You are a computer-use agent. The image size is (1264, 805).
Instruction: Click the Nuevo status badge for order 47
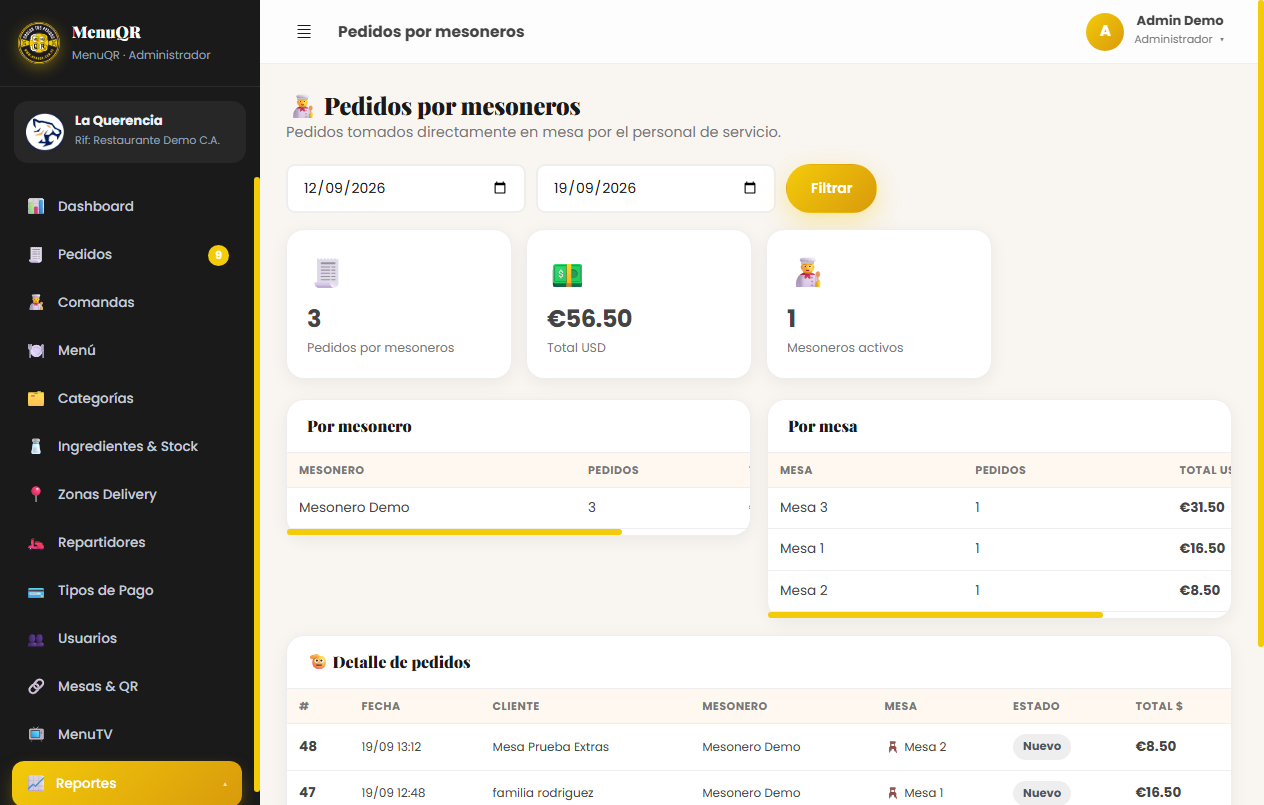pos(1042,793)
